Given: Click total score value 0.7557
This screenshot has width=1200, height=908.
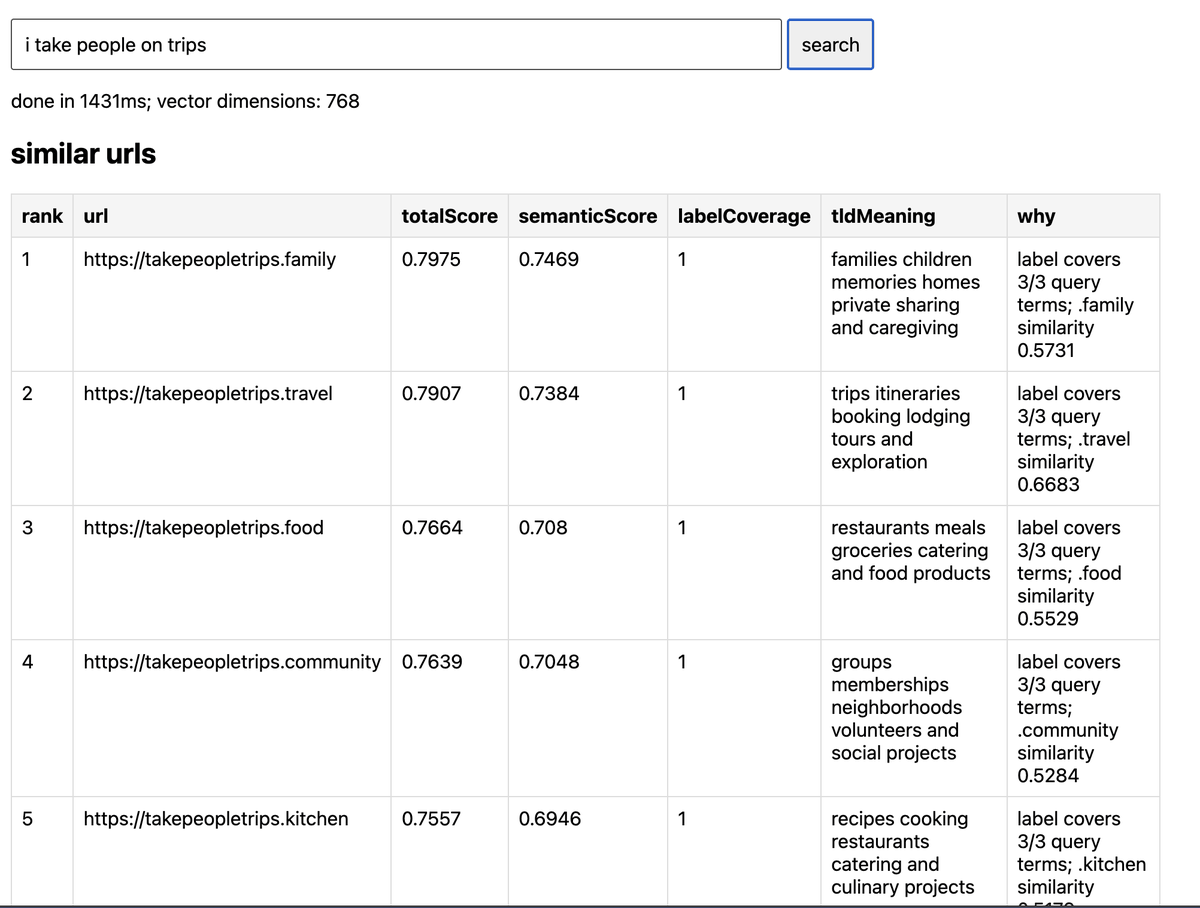Looking at the screenshot, I should click(x=431, y=819).
